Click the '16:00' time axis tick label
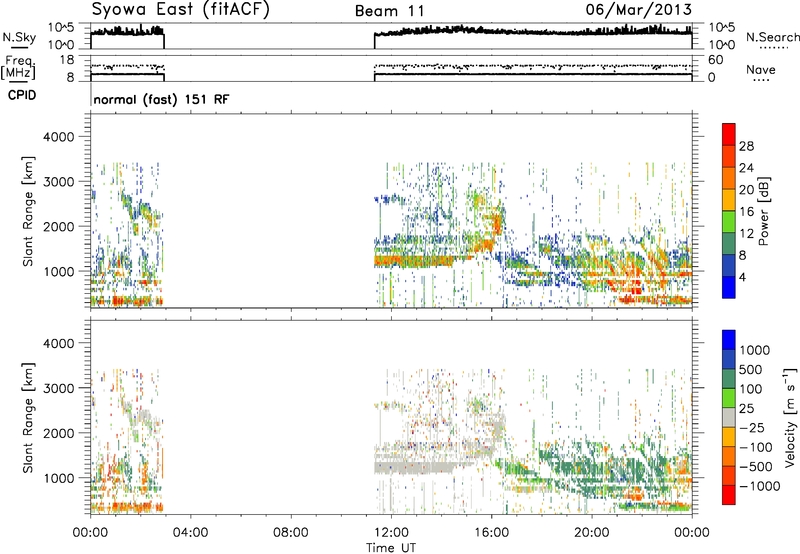 pyautogui.click(x=491, y=533)
